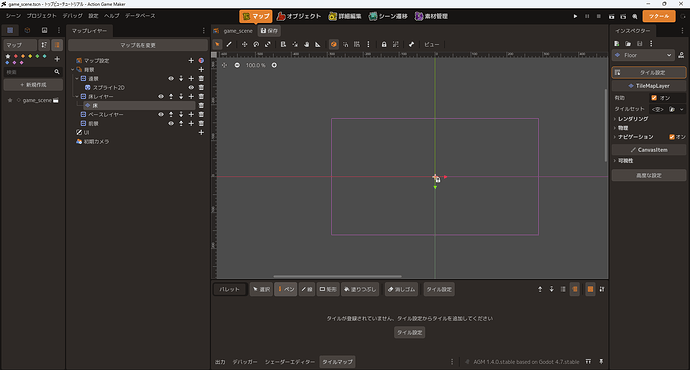Toggle visibility of the 前景 layer
The image size is (690, 370).
(171, 124)
